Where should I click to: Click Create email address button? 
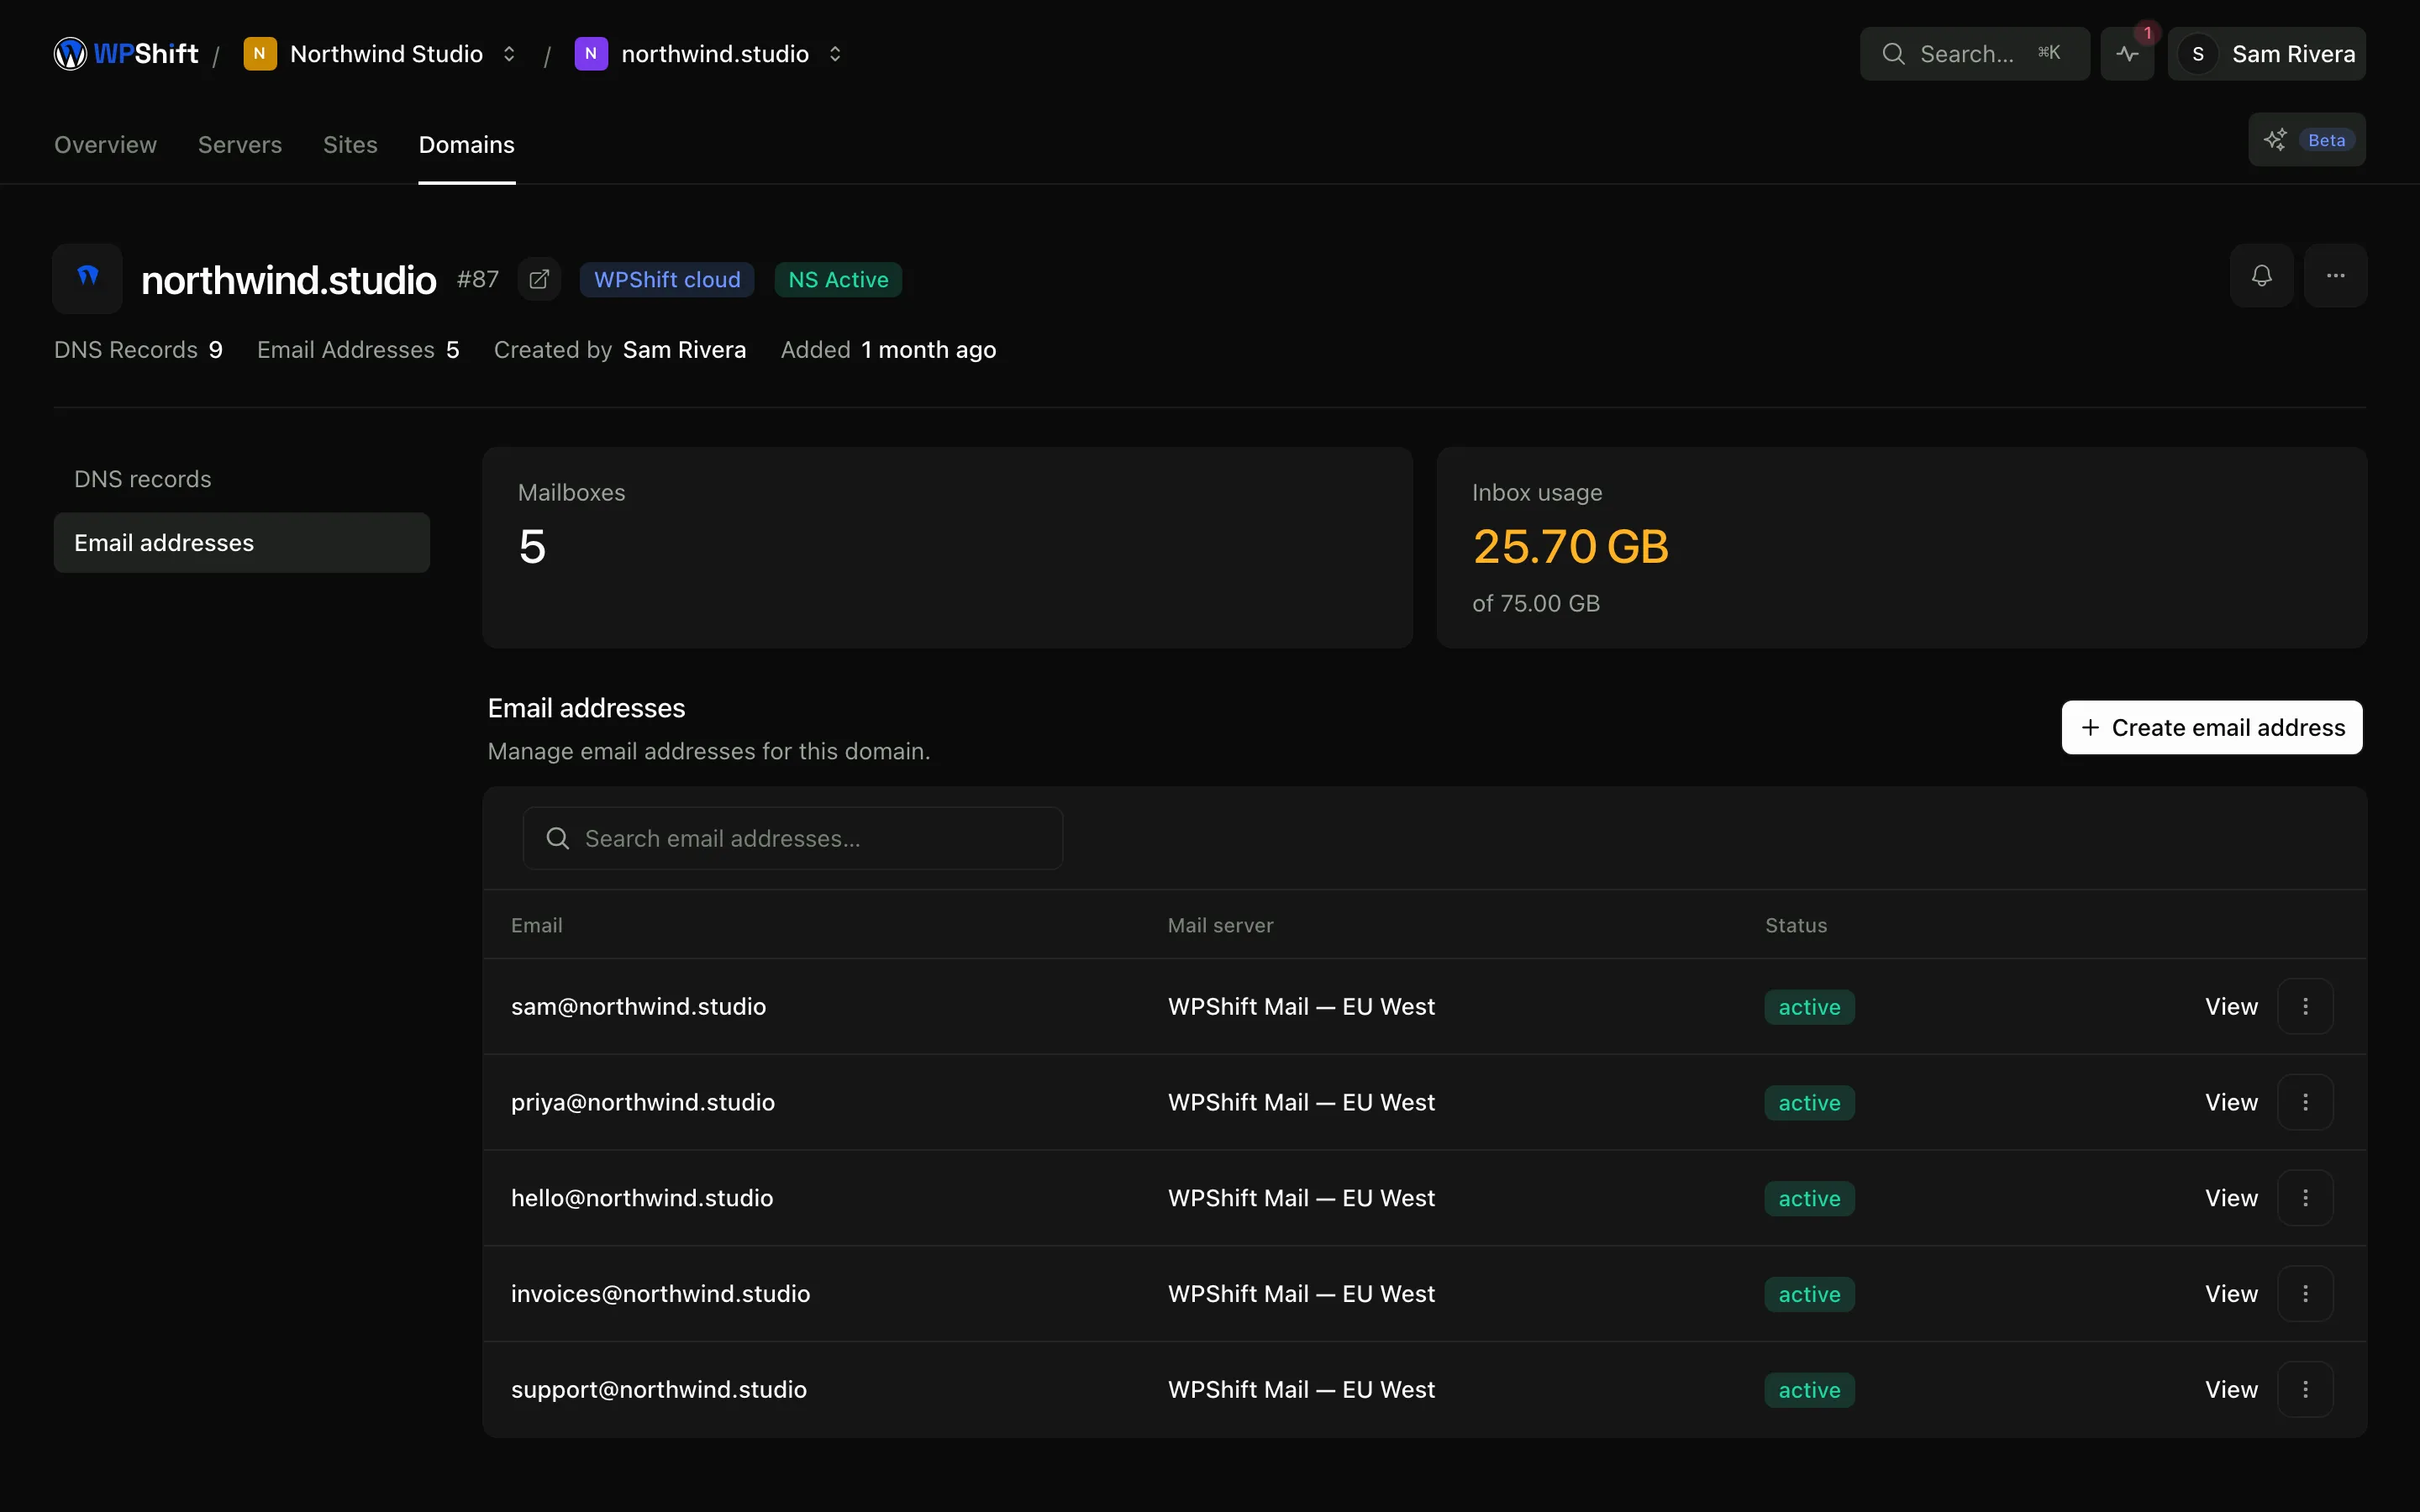click(x=2212, y=728)
